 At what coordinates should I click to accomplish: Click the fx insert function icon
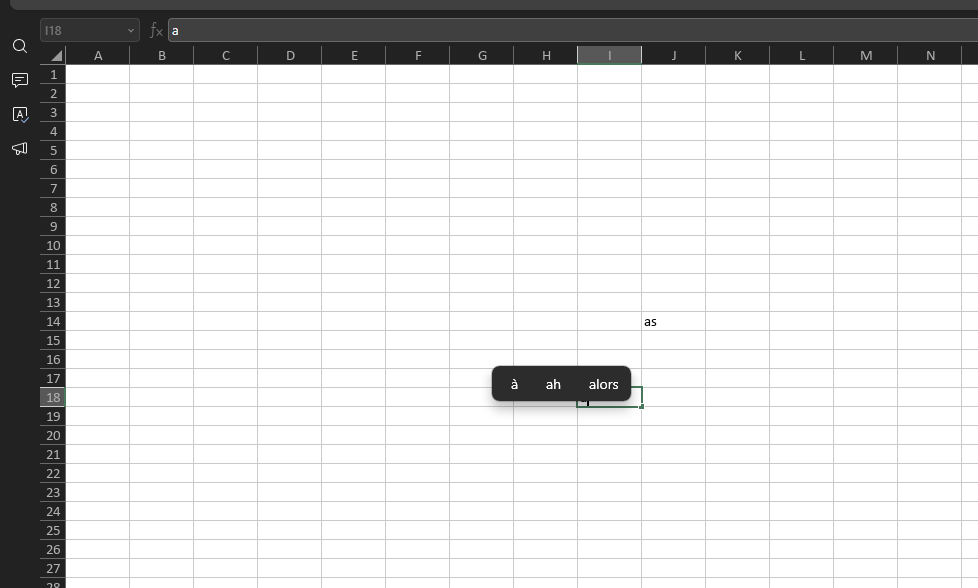tap(156, 31)
